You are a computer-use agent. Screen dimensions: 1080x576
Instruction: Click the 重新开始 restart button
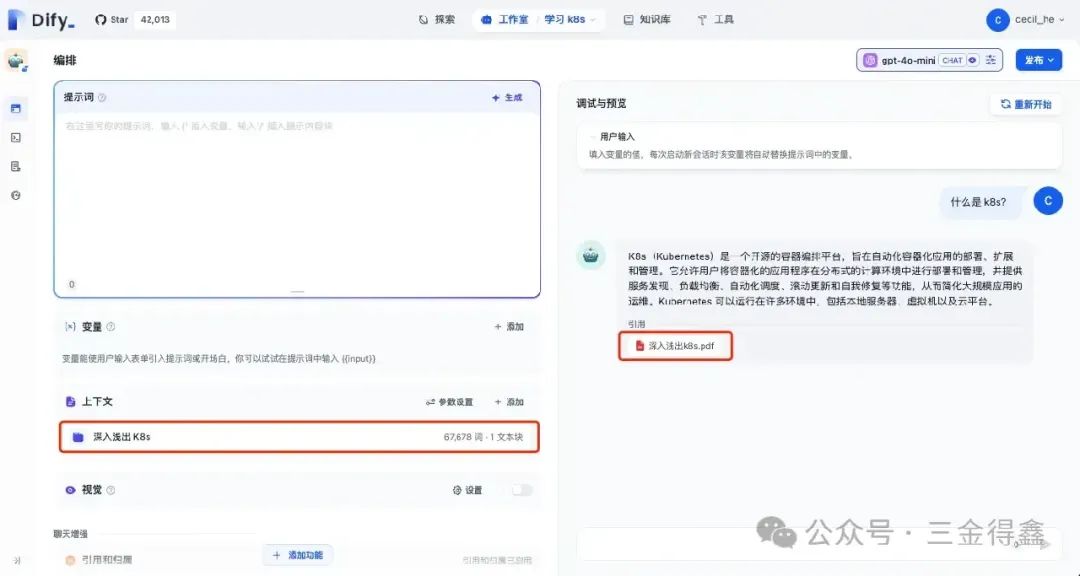(x=1026, y=103)
